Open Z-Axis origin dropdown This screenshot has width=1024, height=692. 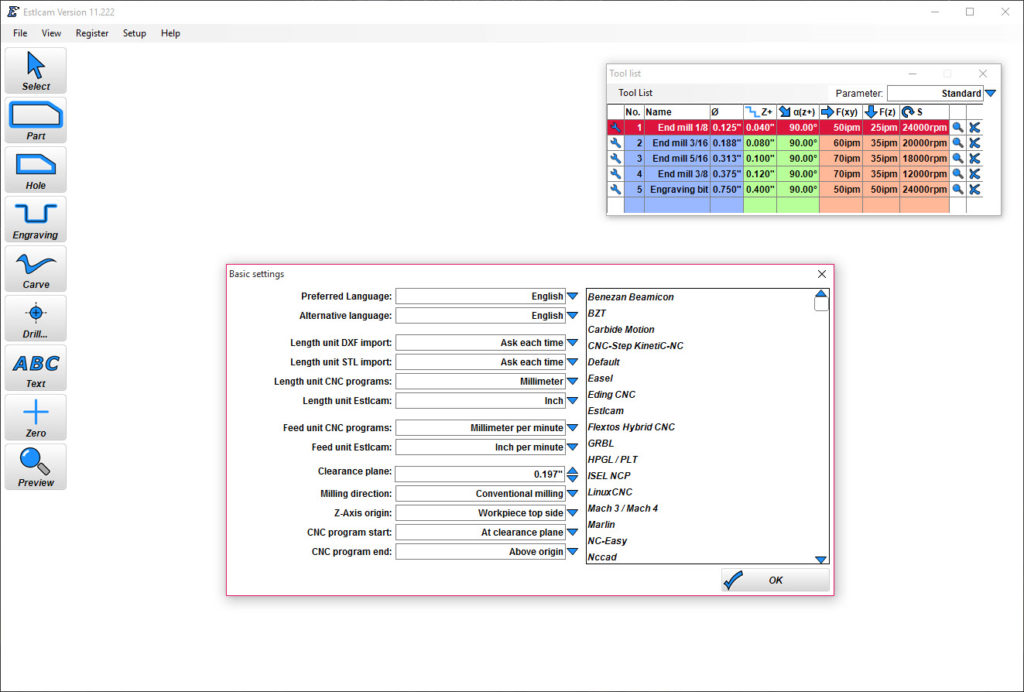point(573,513)
